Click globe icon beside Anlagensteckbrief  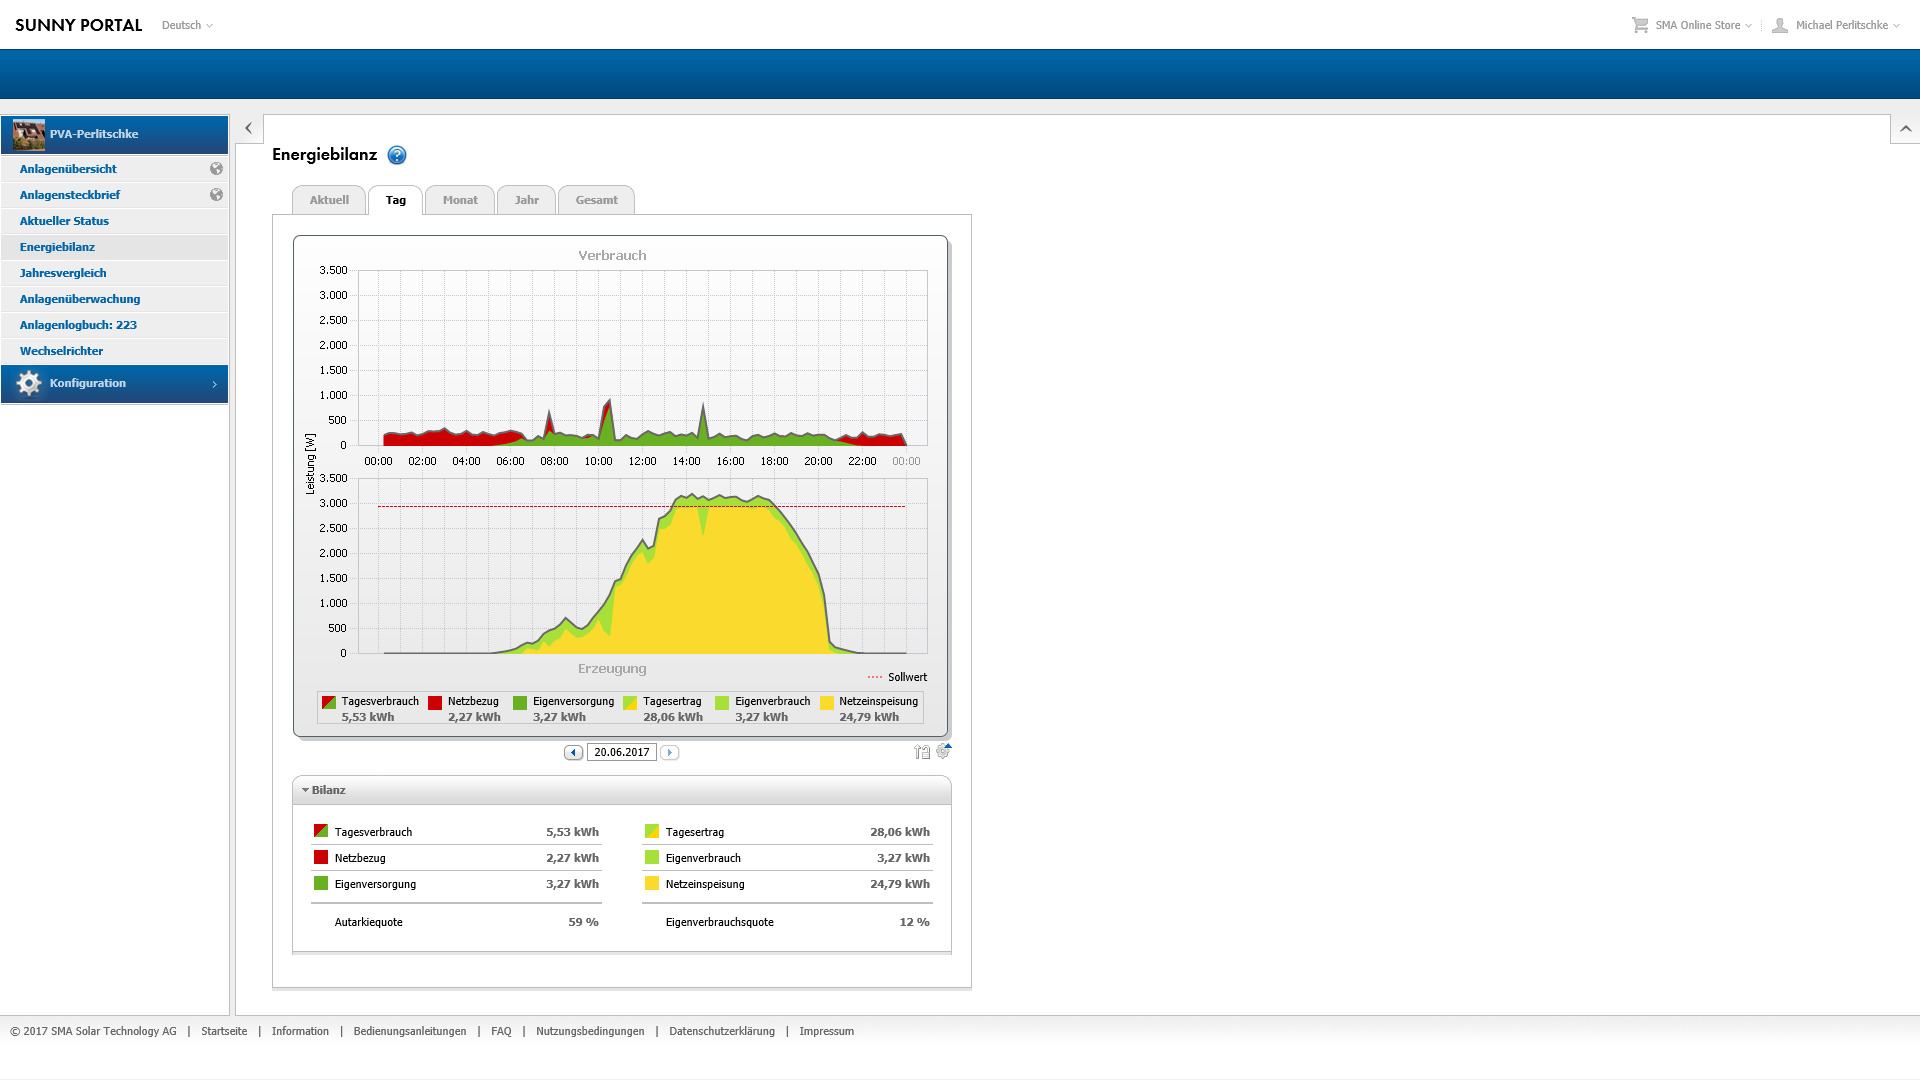click(216, 195)
